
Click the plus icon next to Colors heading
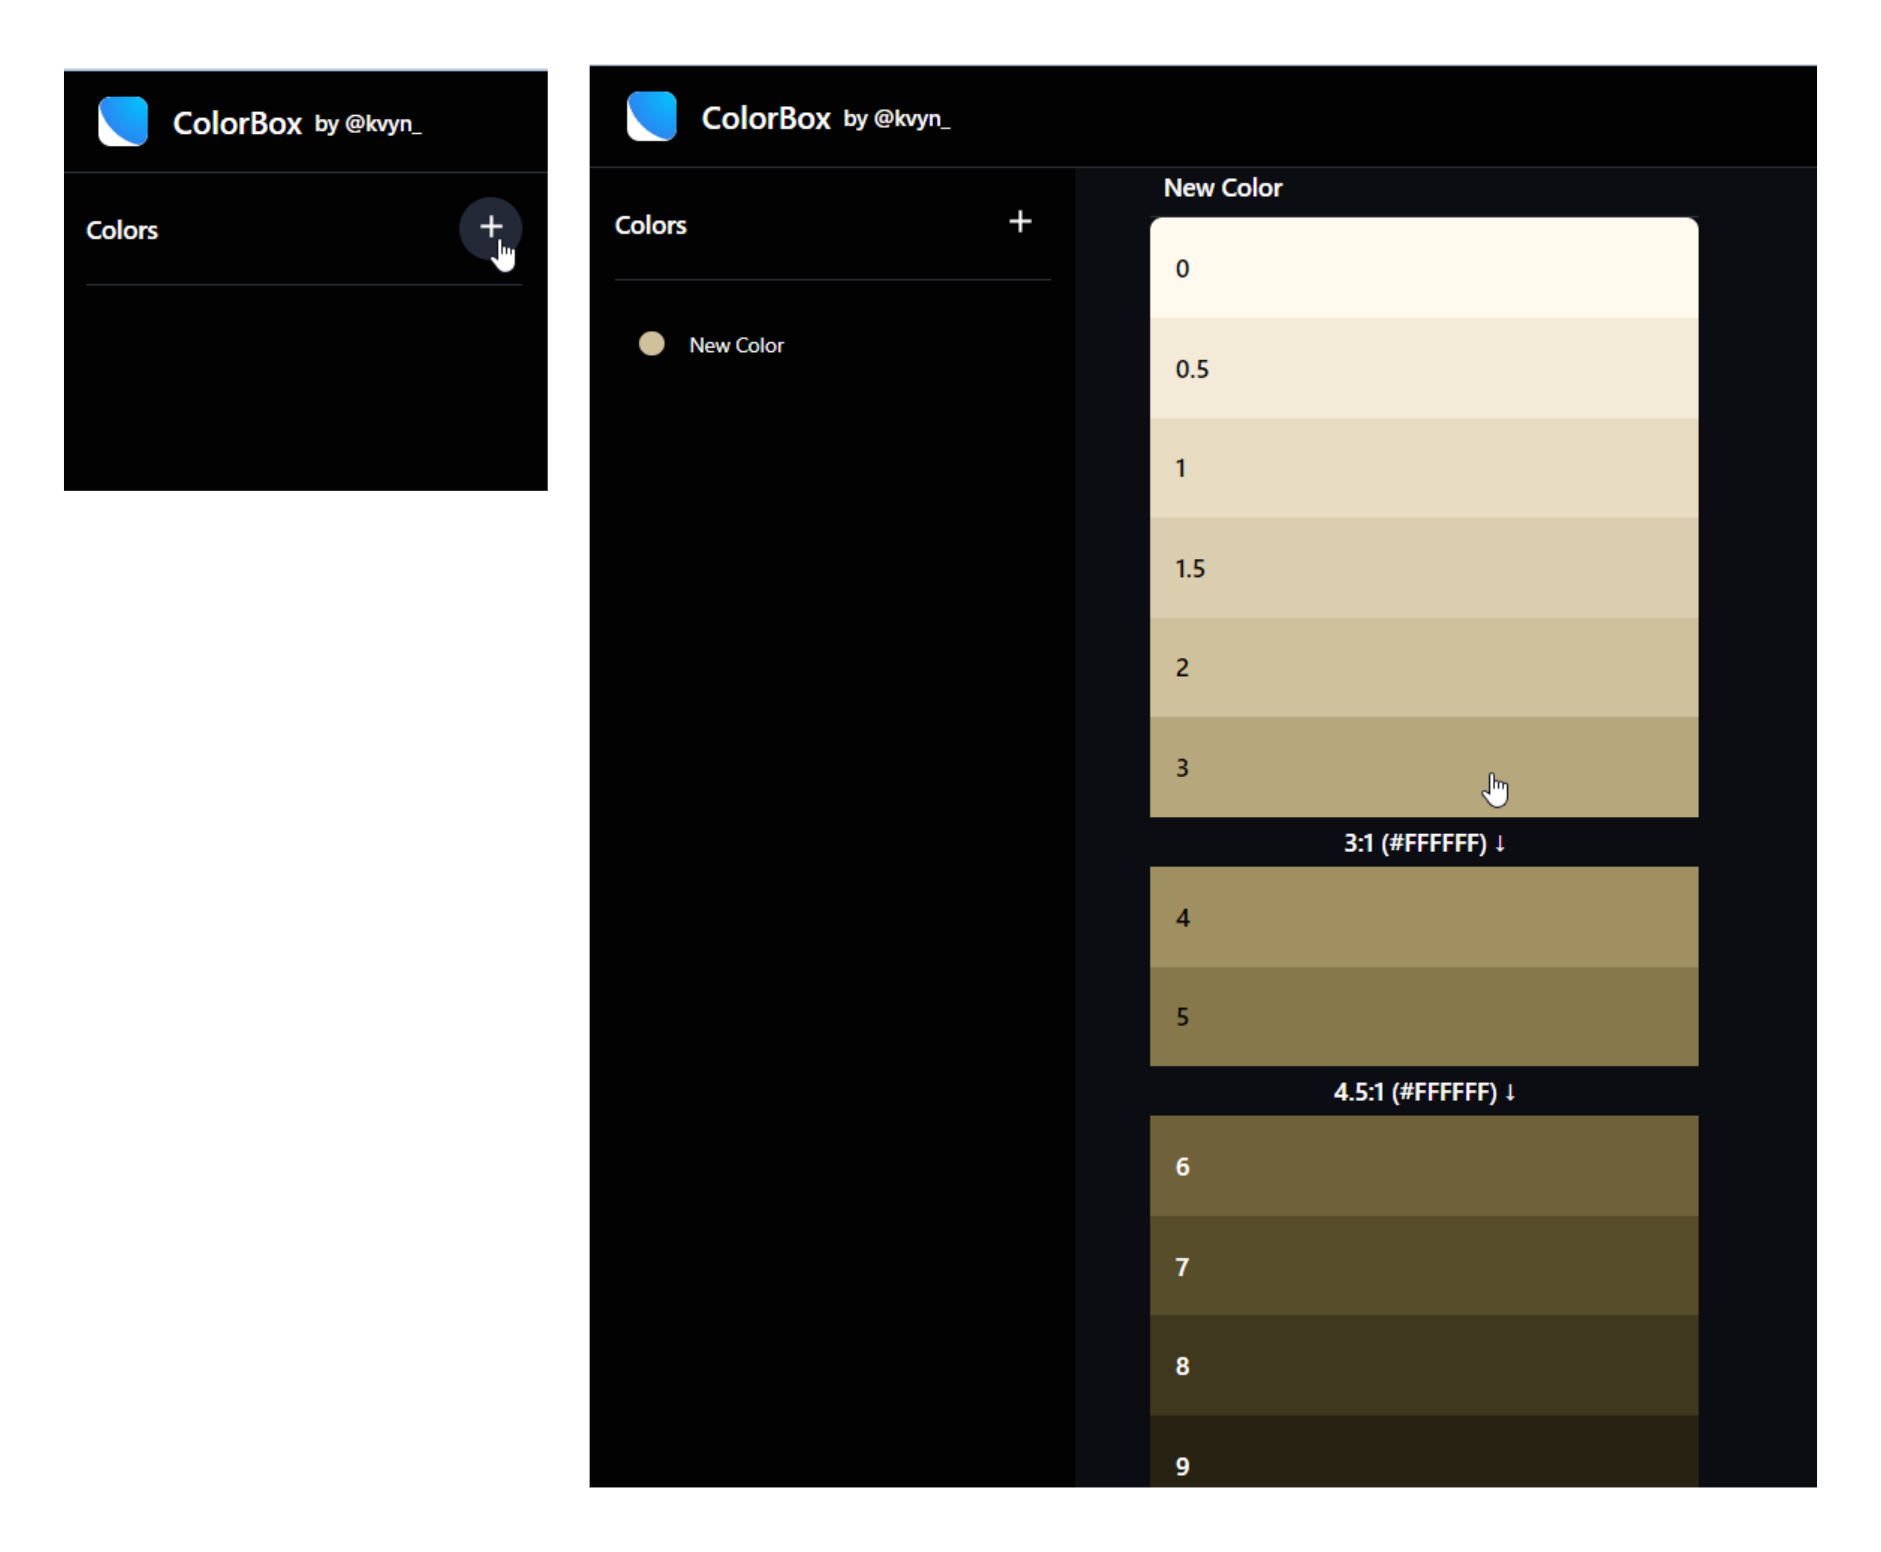point(1019,221)
